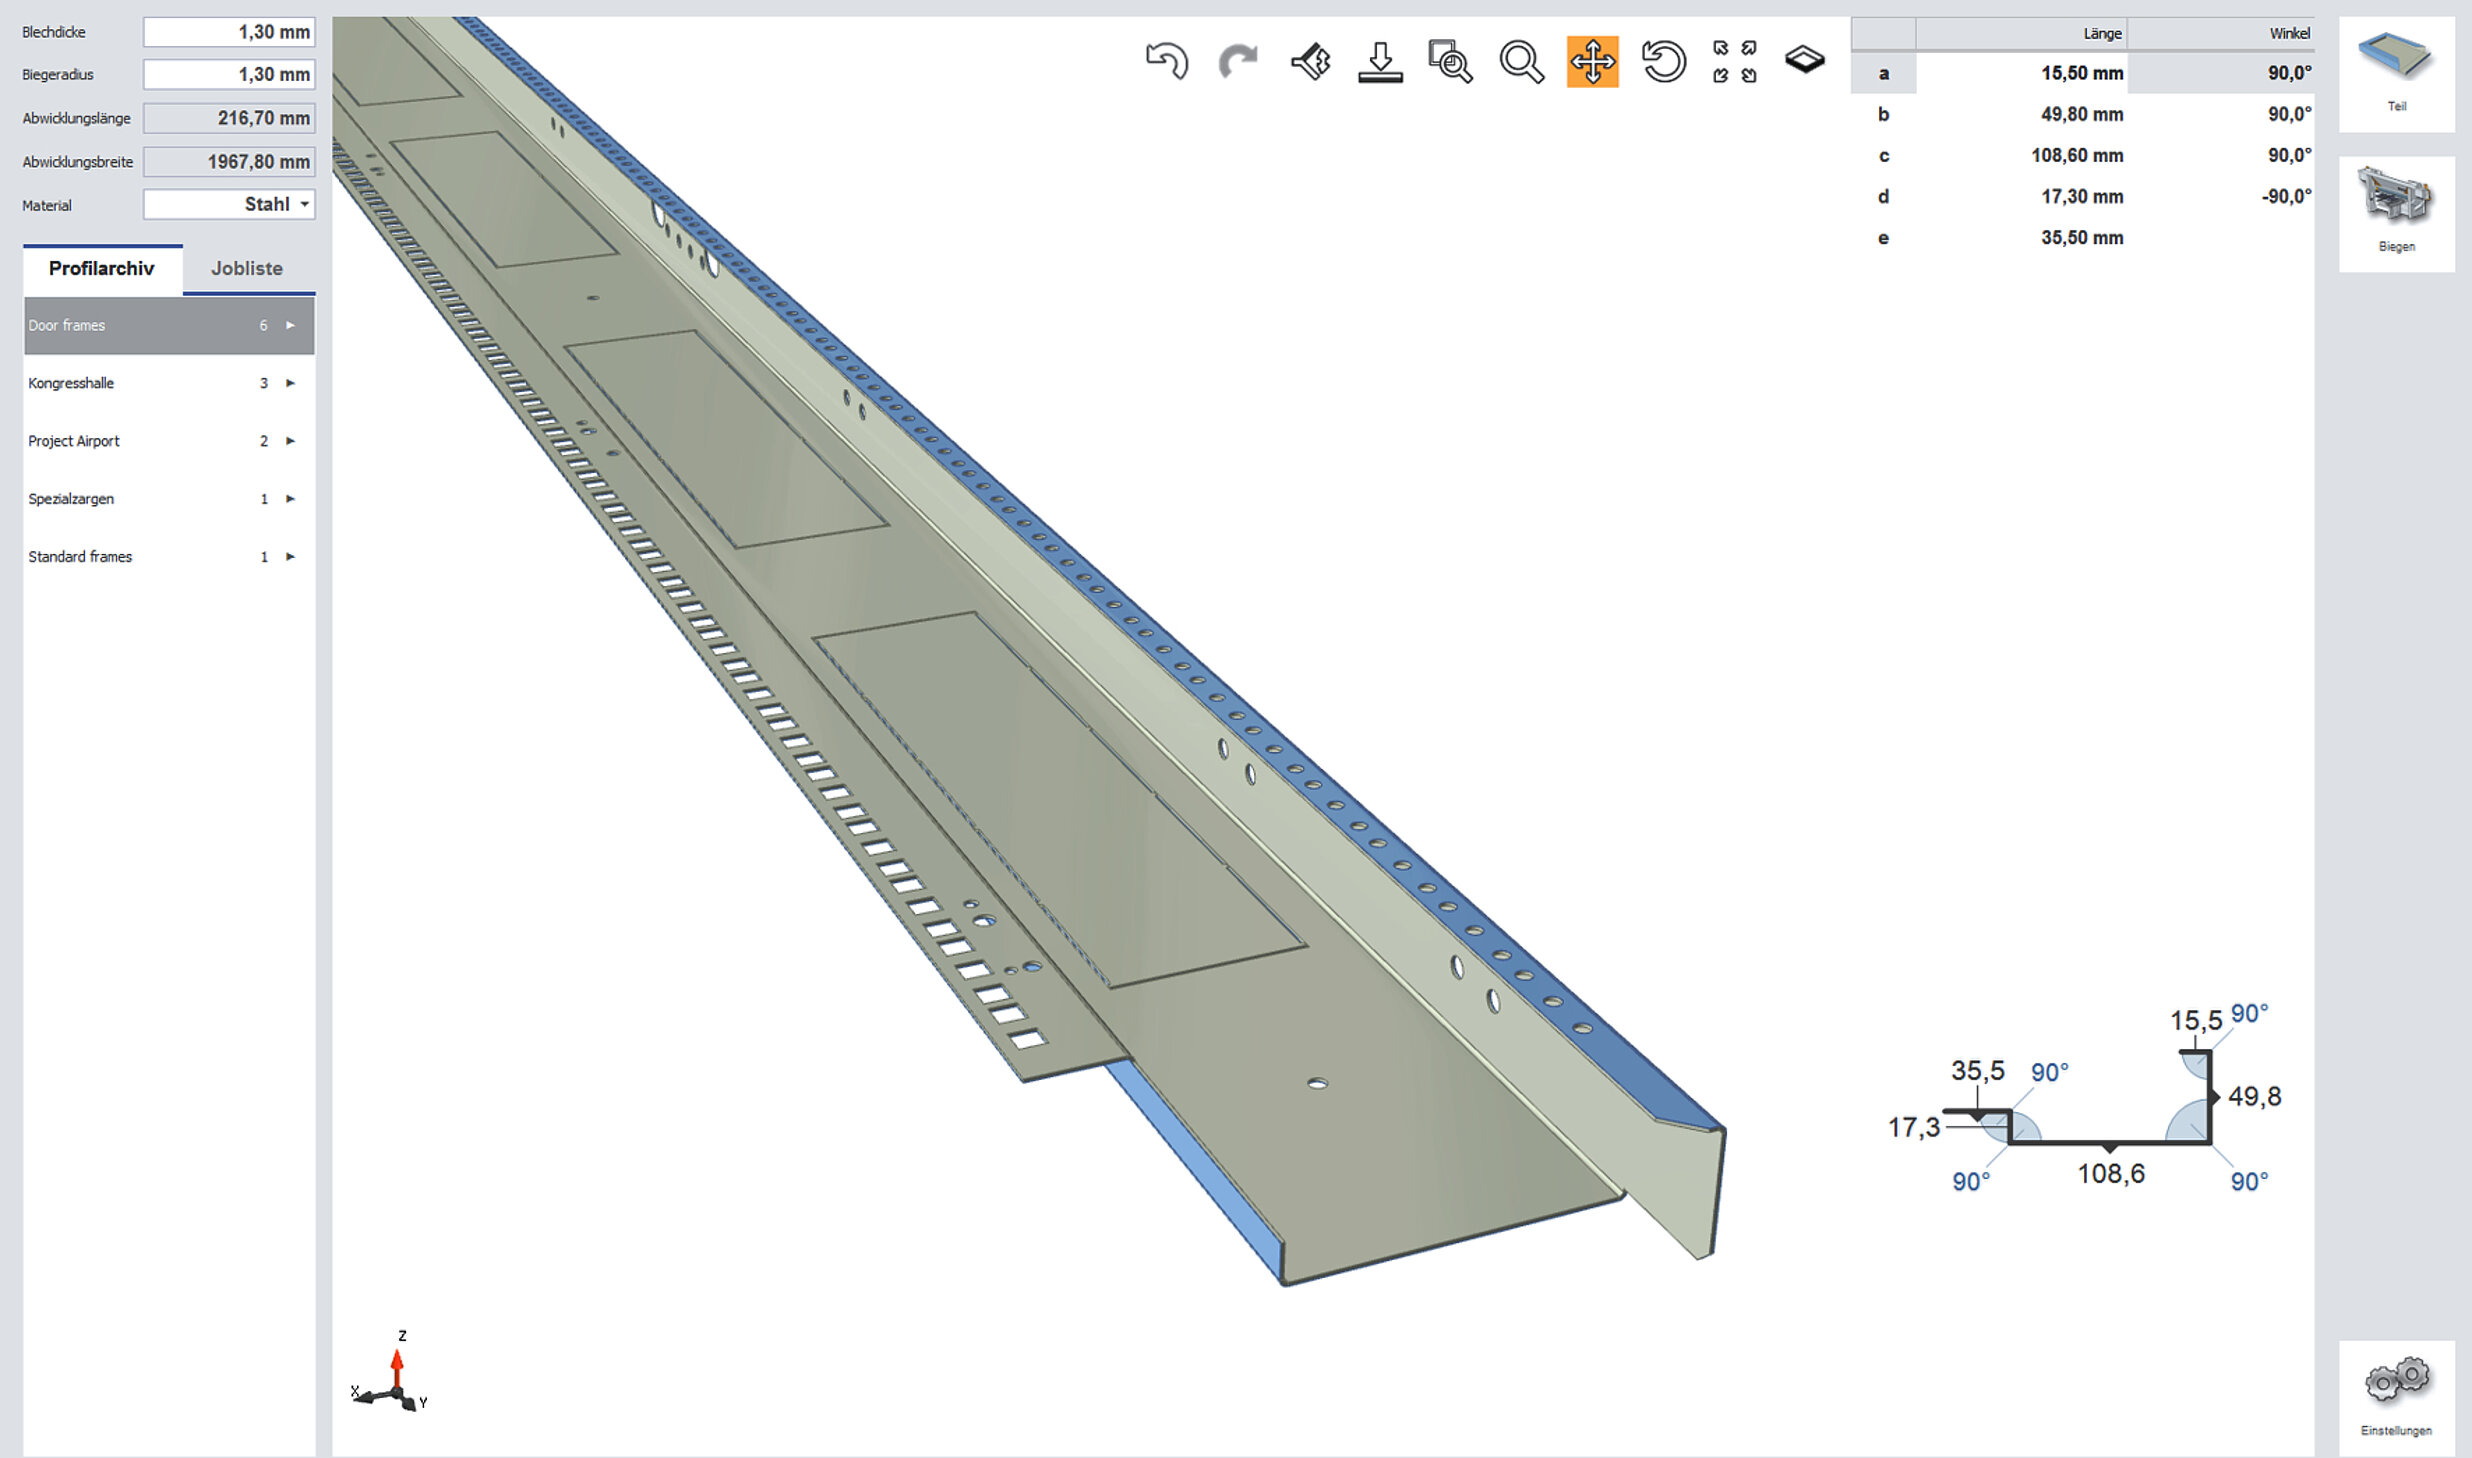
Task: Open the Biegen bending view
Action: [x=2396, y=212]
